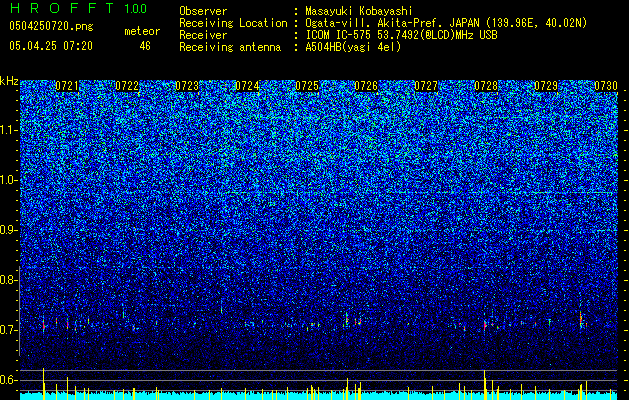The image size is (629, 400).
Task: Select observer name Masayuki Kobayashi
Action: [x=359, y=11]
